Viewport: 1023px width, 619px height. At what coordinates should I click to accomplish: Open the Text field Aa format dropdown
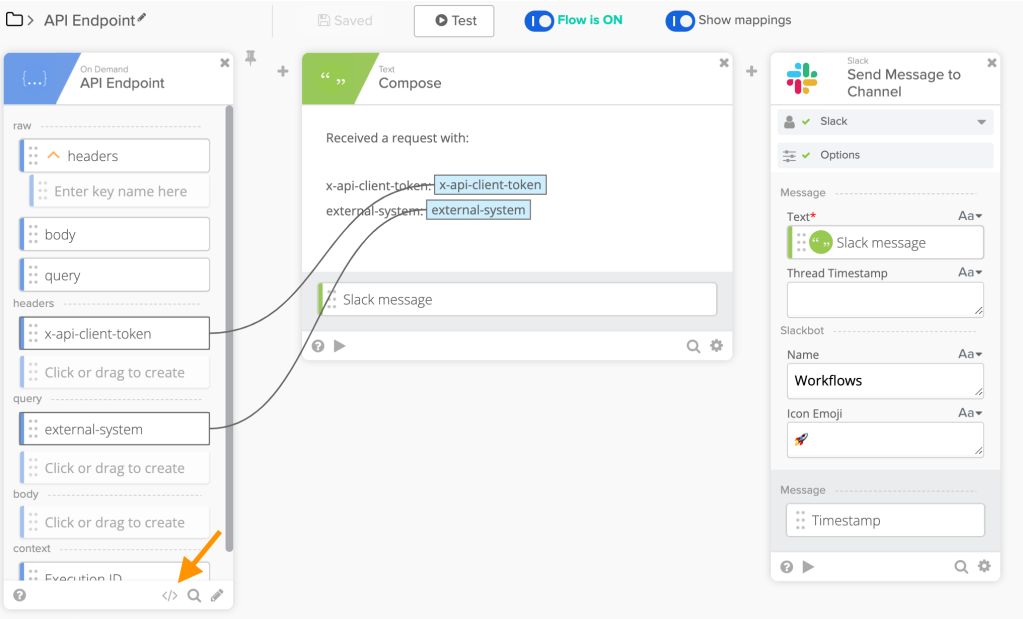969,215
